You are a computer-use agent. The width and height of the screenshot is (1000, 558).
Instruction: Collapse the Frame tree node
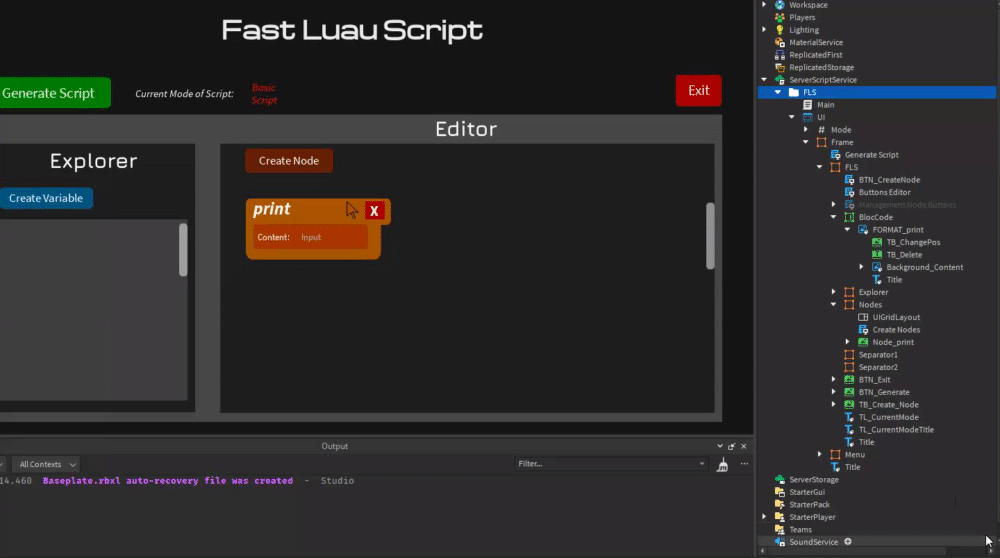(x=806, y=142)
